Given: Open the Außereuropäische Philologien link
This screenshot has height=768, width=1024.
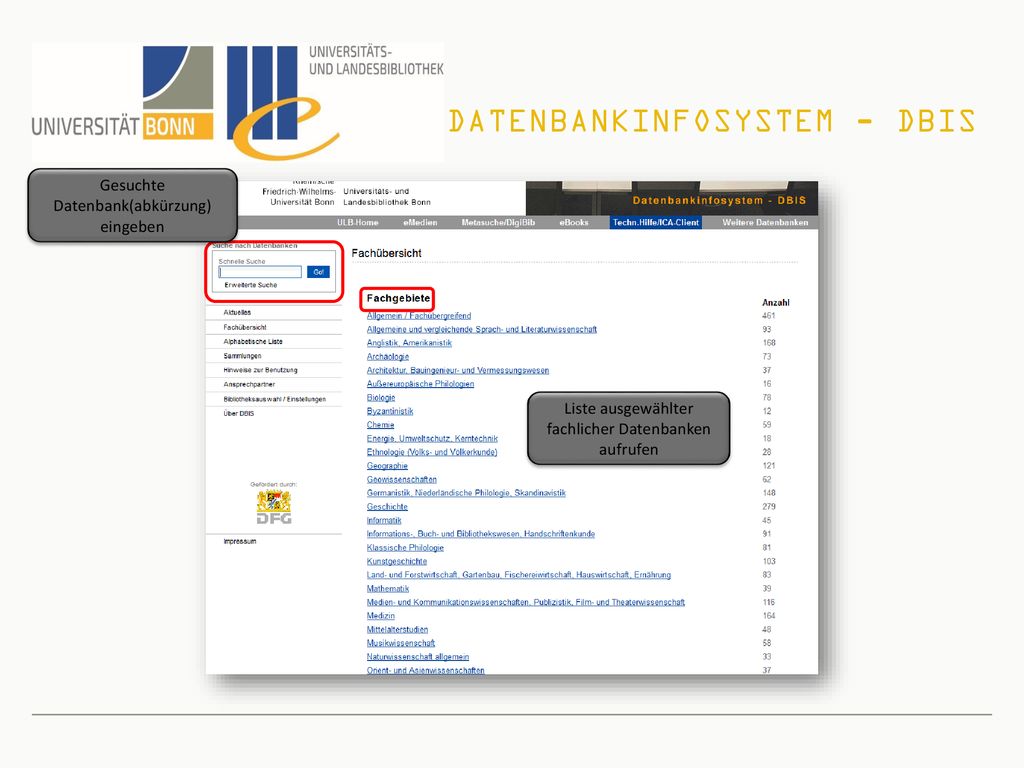Looking at the screenshot, I should coord(420,384).
